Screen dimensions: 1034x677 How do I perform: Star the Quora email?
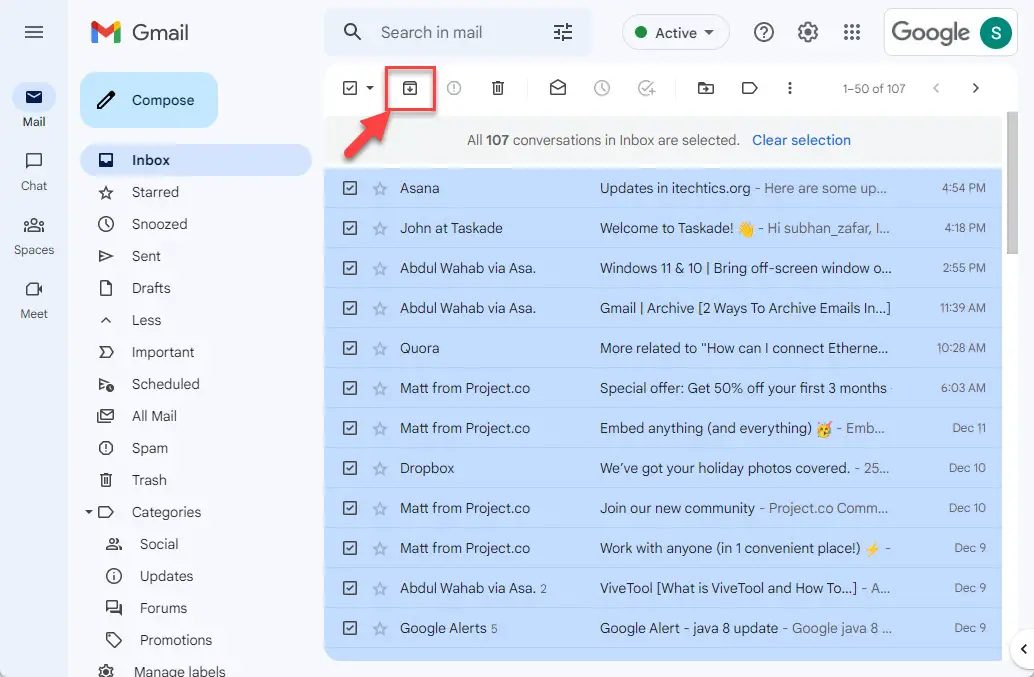click(380, 348)
